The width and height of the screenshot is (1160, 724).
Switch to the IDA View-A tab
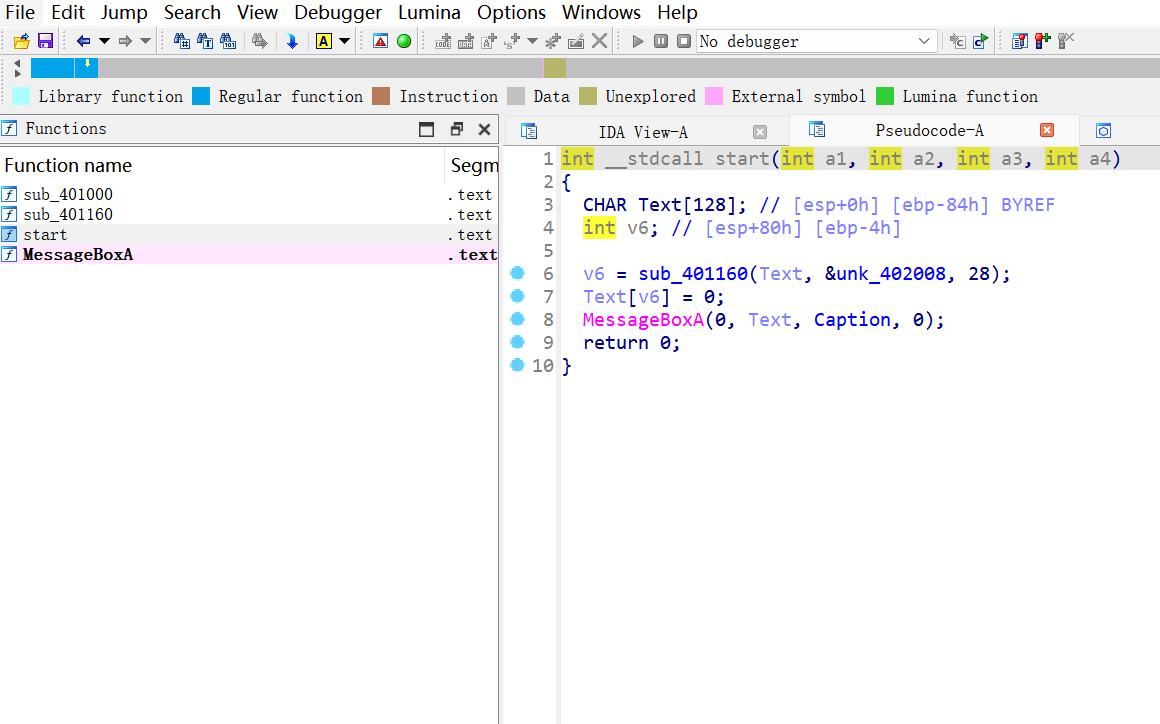642,132
